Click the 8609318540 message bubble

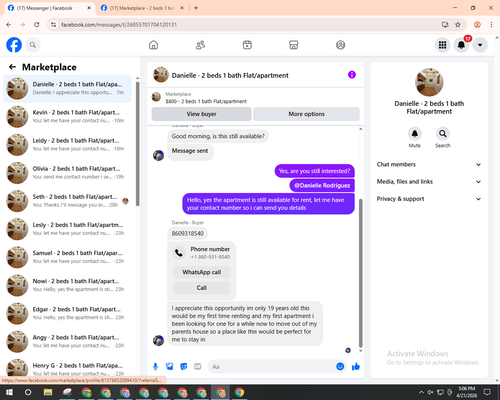[188, 233]
